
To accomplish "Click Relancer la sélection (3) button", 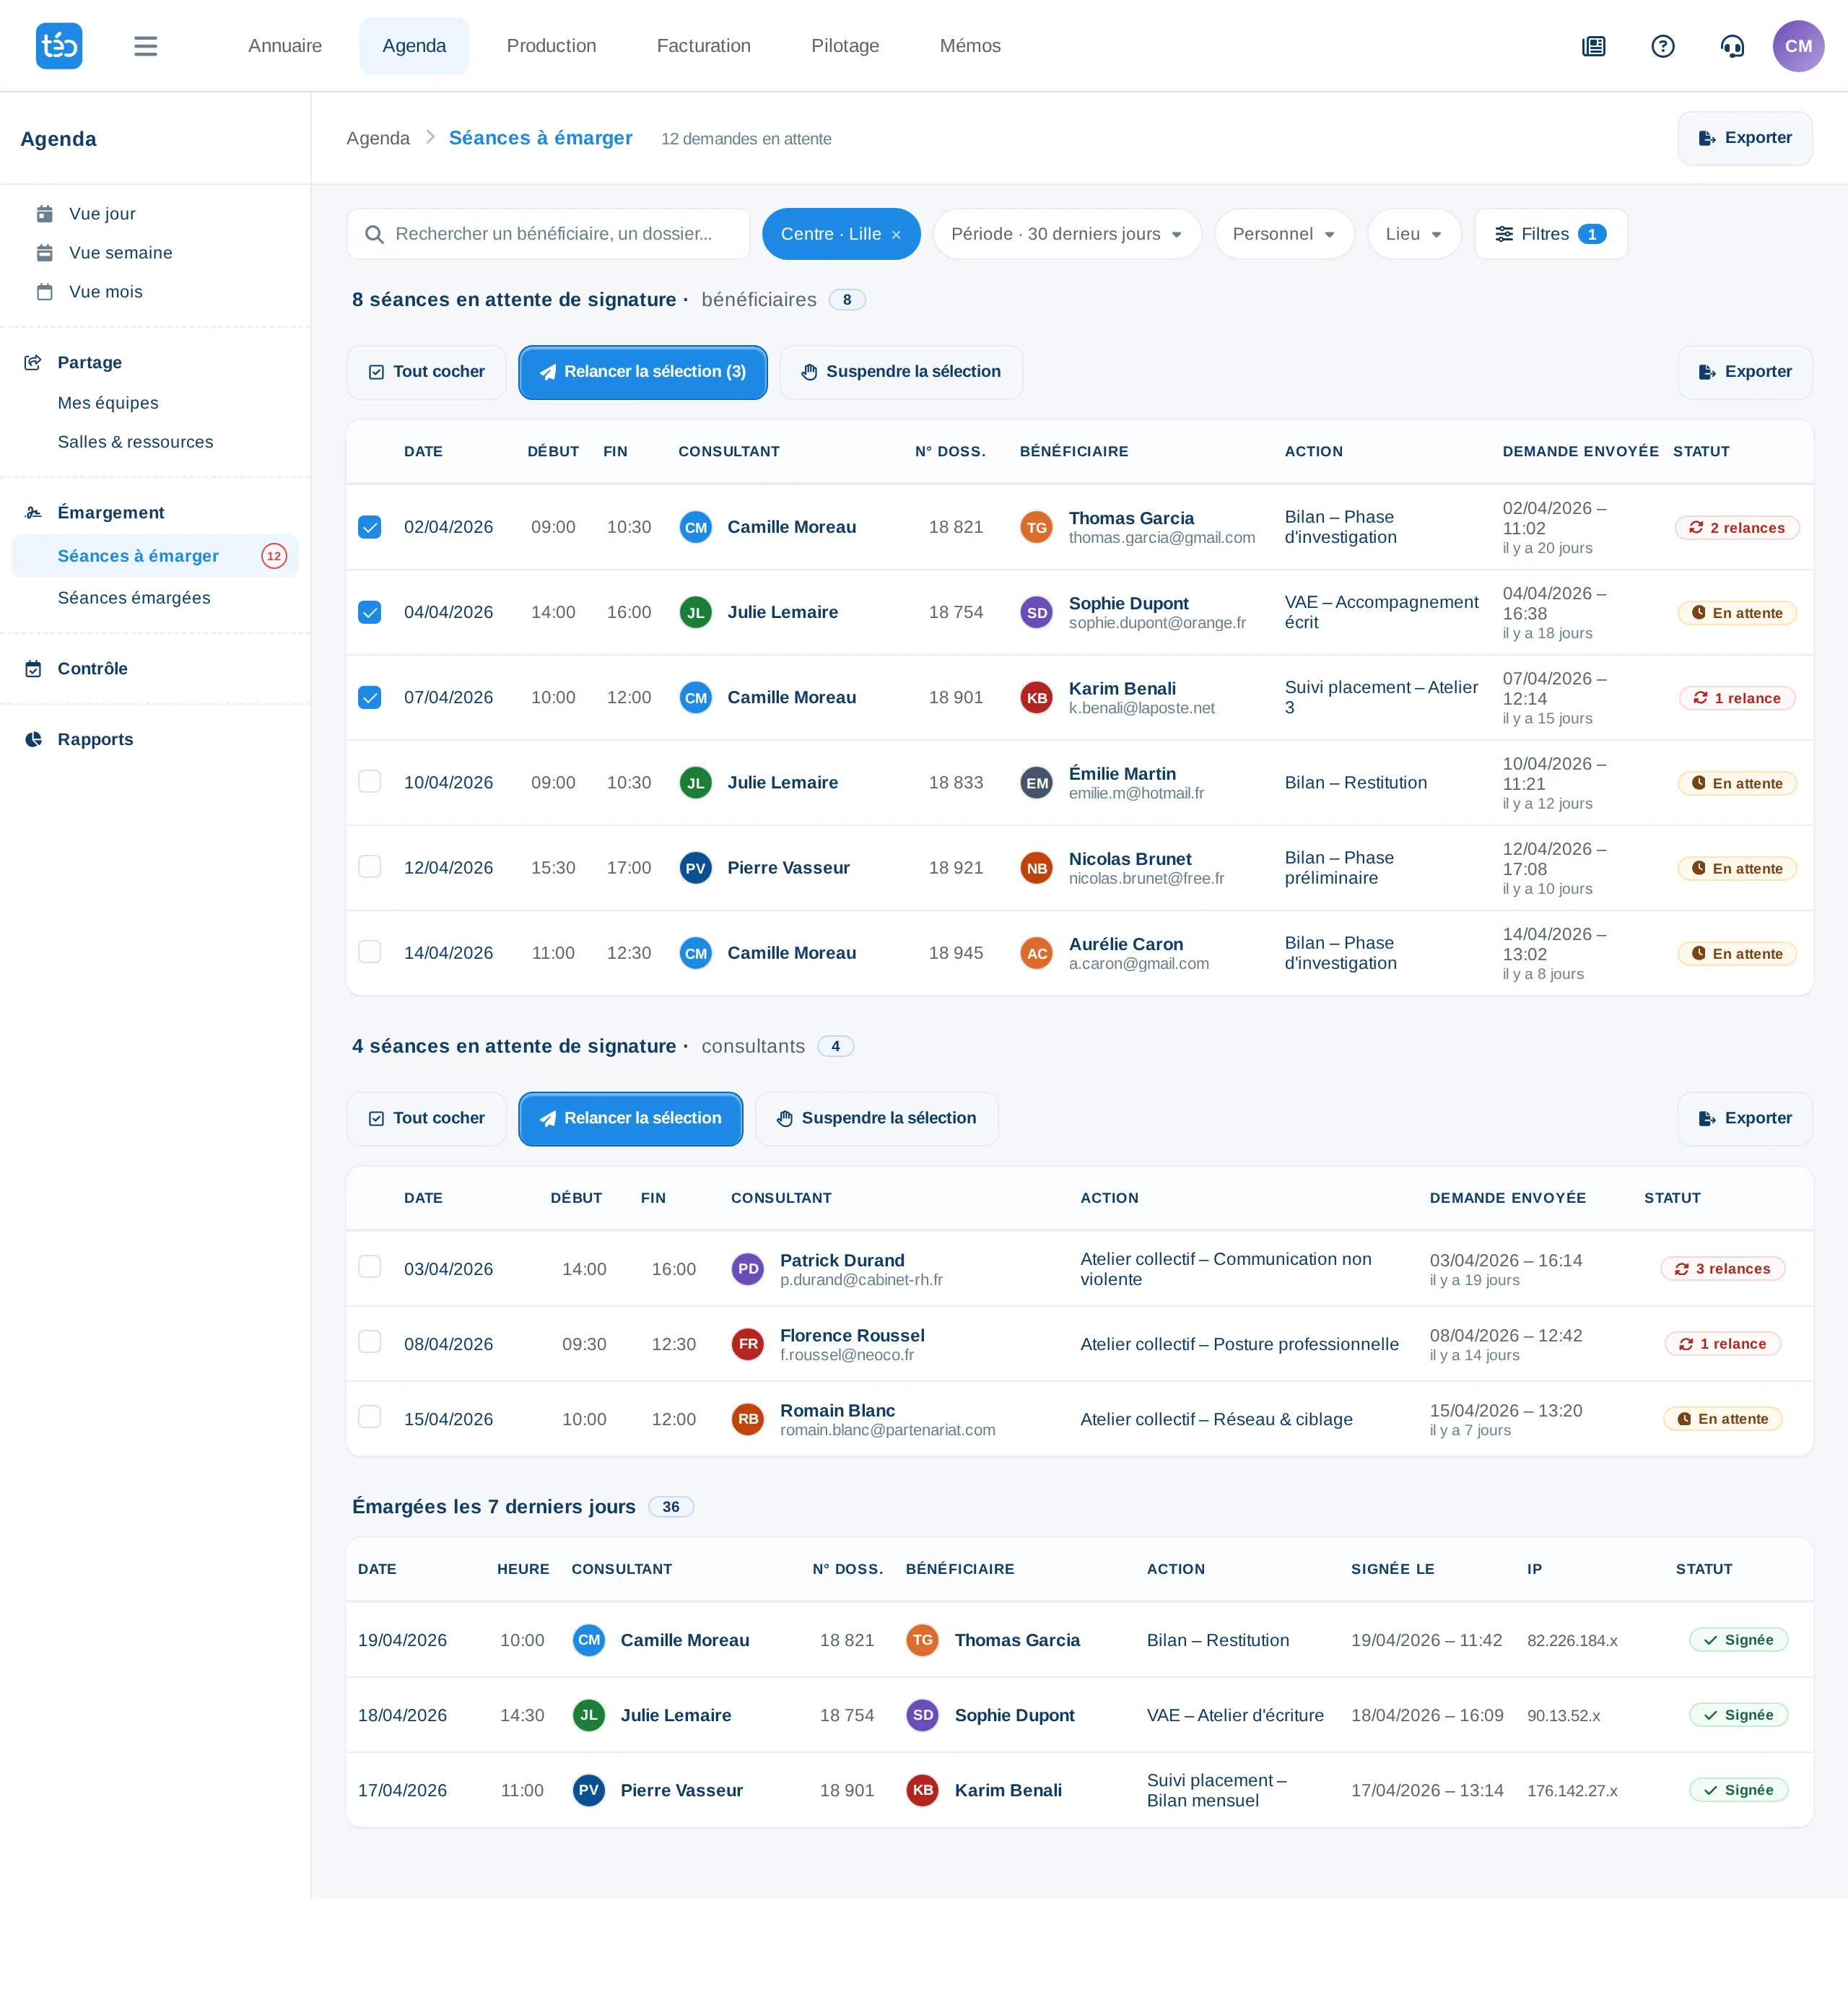I will point(643,372).
